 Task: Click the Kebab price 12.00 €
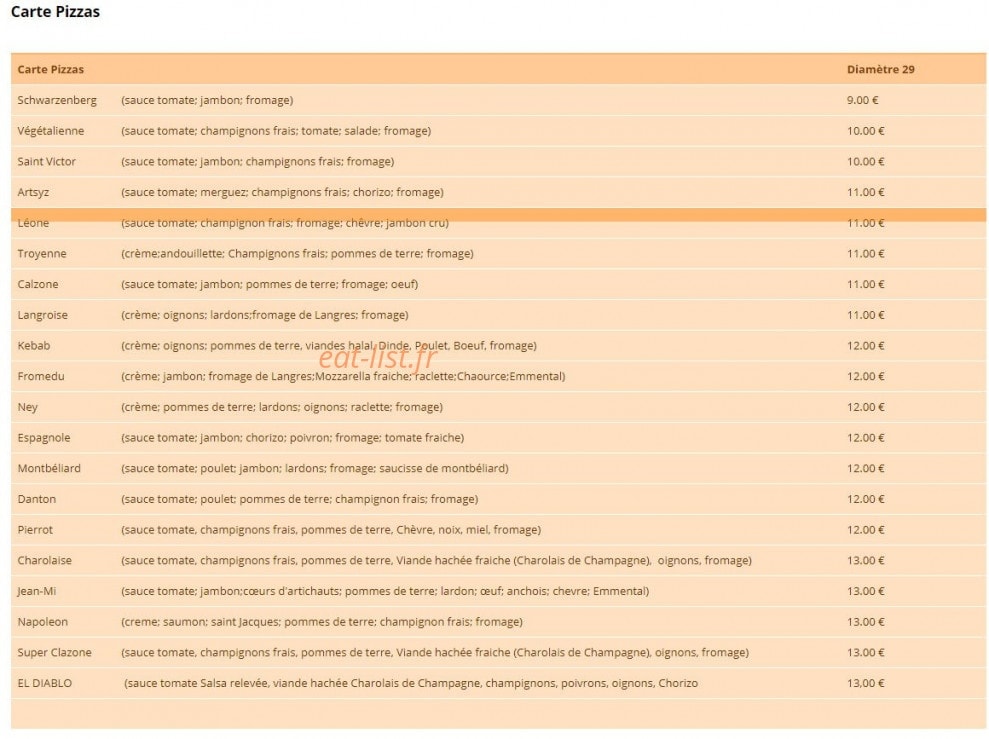pyautogui.click(x=865, y=346)
